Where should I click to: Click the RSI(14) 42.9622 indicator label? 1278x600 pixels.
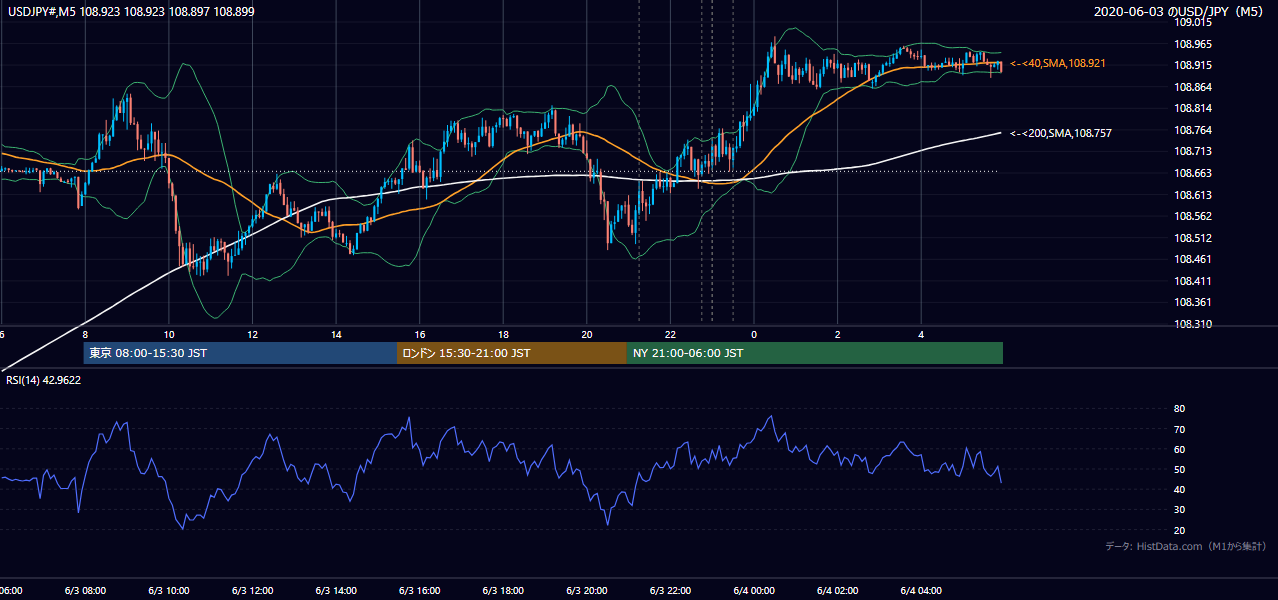tap(45, 380)
